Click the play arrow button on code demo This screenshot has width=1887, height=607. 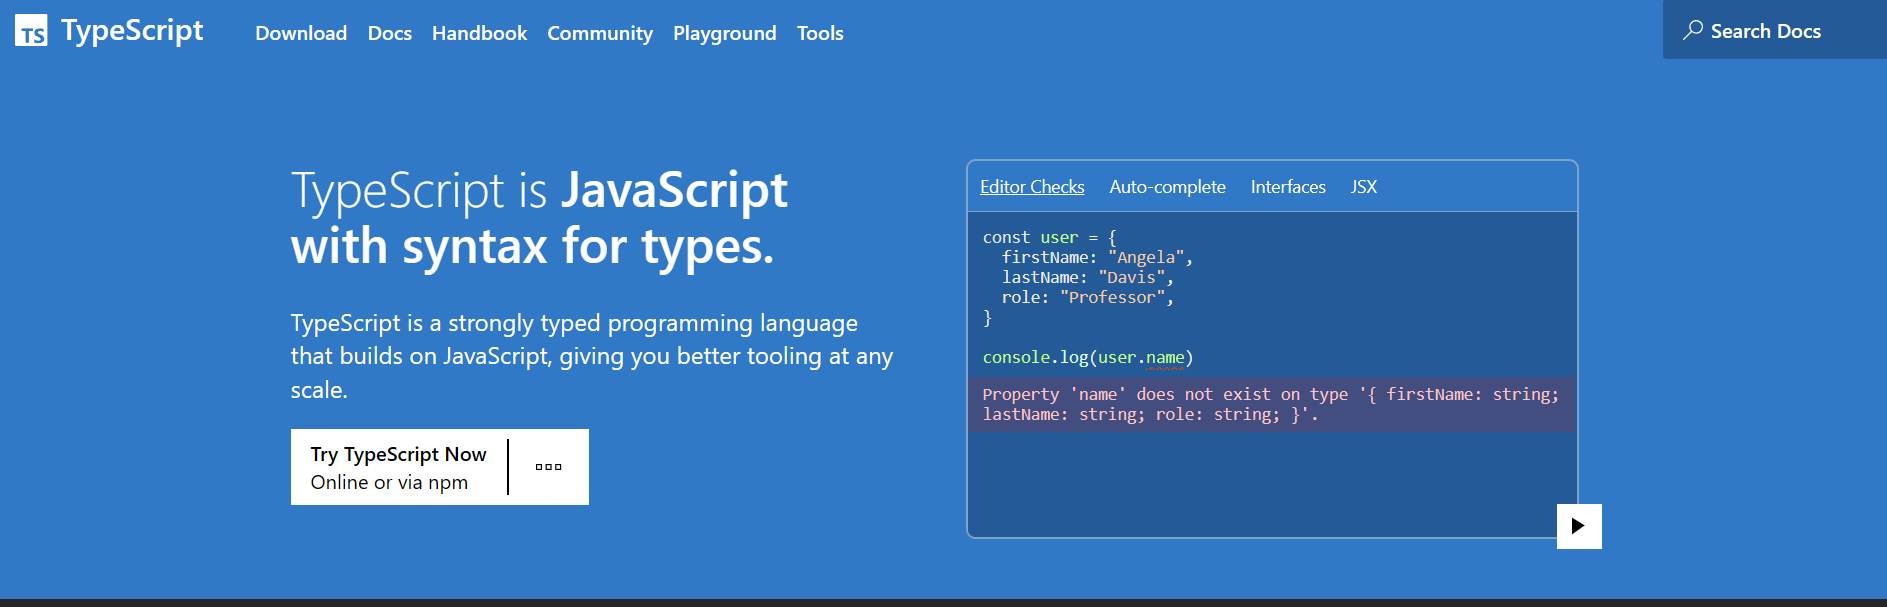click(x=1579, y=526)
